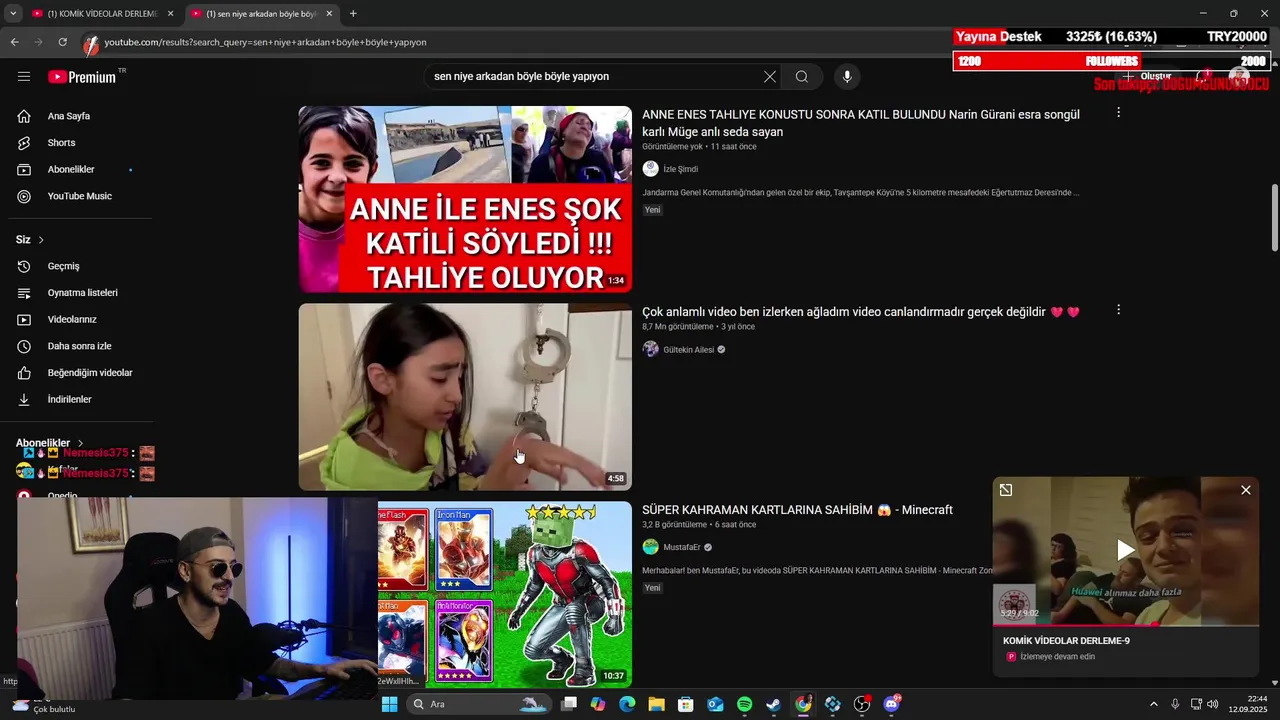This screenshot has width=1280, height=720.
Task: Open Spotify from the taskbar
Action: click(x=744, y=704)
